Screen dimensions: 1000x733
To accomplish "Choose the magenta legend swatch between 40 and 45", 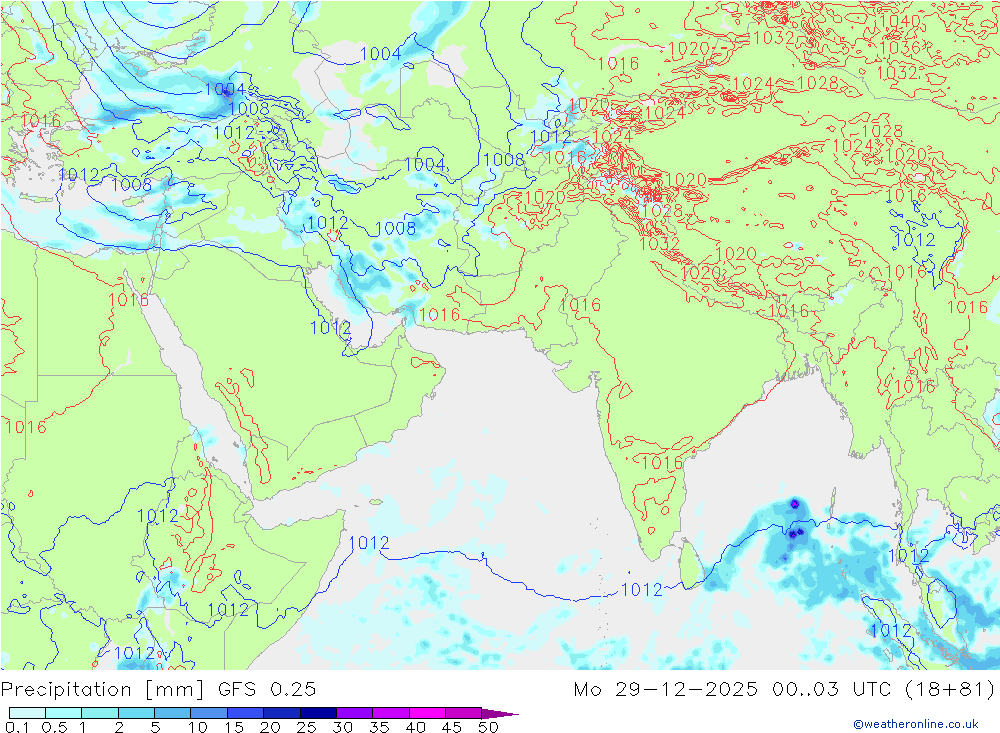I will click(427, 712).
